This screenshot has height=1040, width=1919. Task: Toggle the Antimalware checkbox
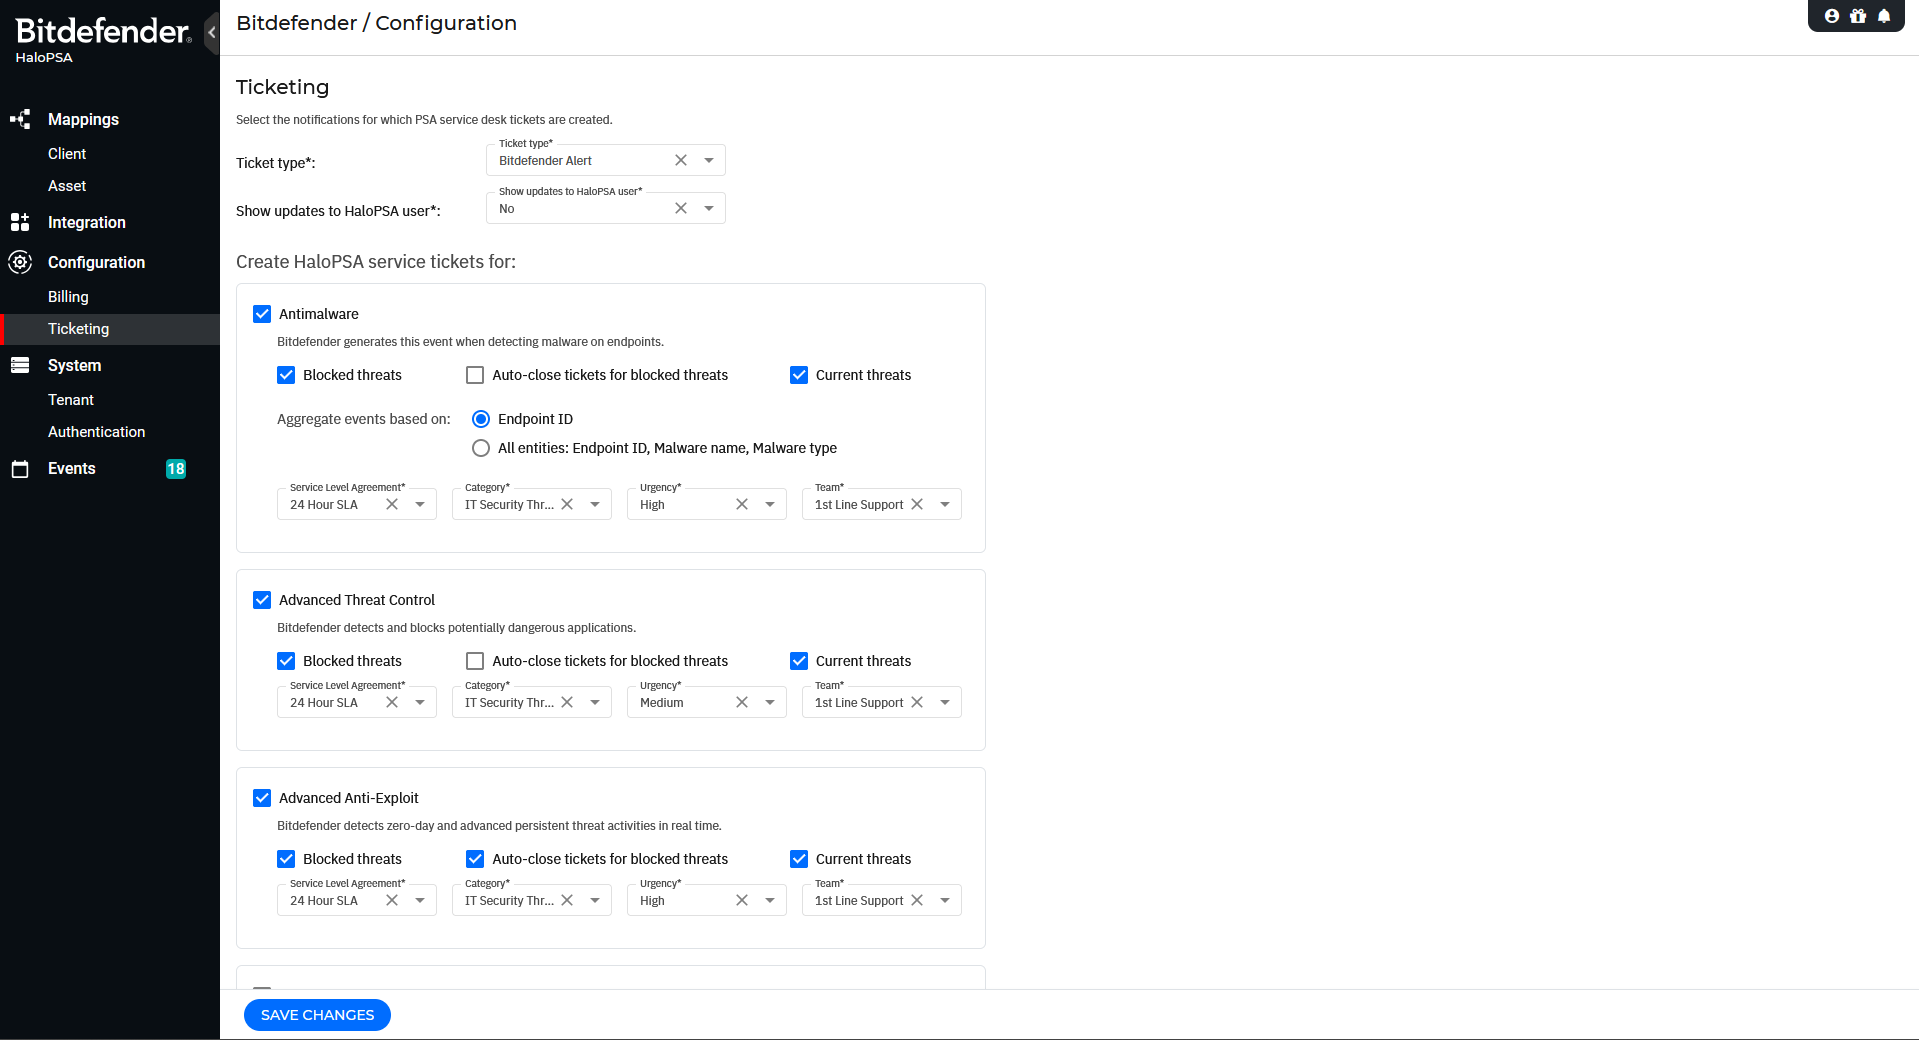[262, 314]
